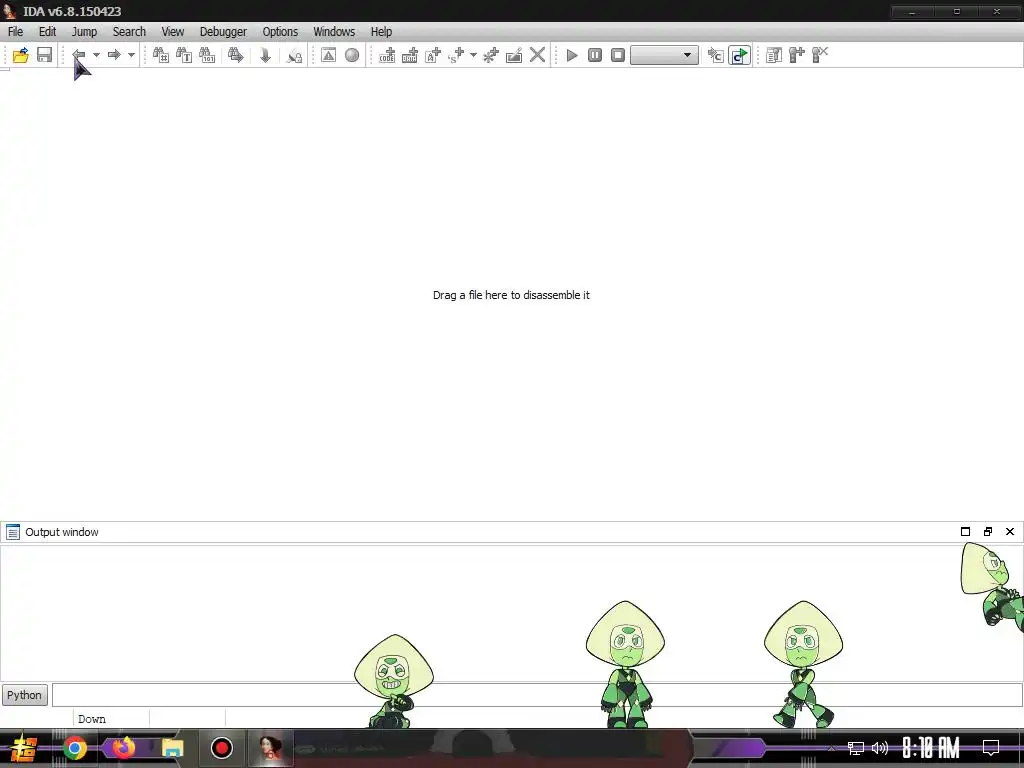Open the debugger selection combo box
Screen dimensions: 1024x768
pos(664,56)
